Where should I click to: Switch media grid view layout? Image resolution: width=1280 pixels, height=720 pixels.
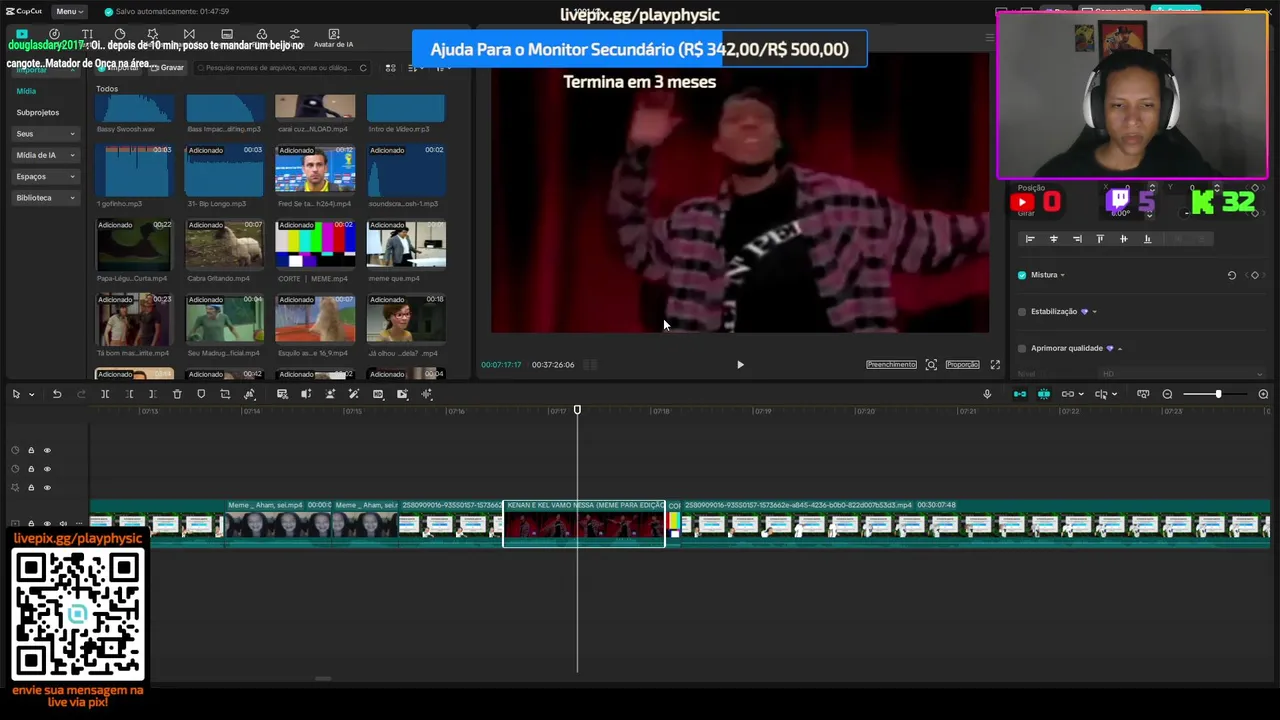[x=390, y=68]
